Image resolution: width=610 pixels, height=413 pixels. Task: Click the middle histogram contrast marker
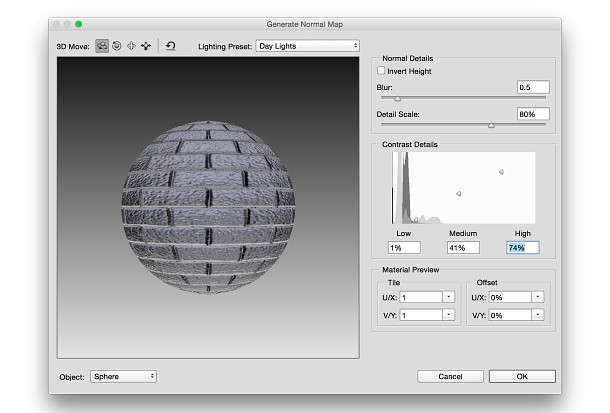point(459,193)
